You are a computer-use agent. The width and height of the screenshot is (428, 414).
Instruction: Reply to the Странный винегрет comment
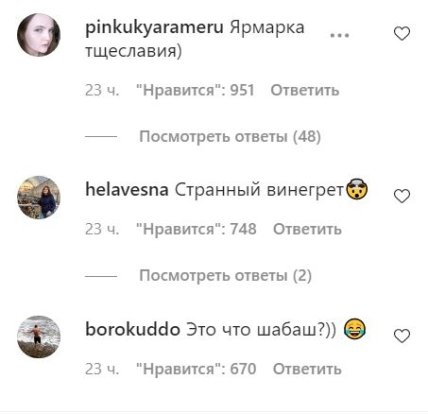point(307,229)
